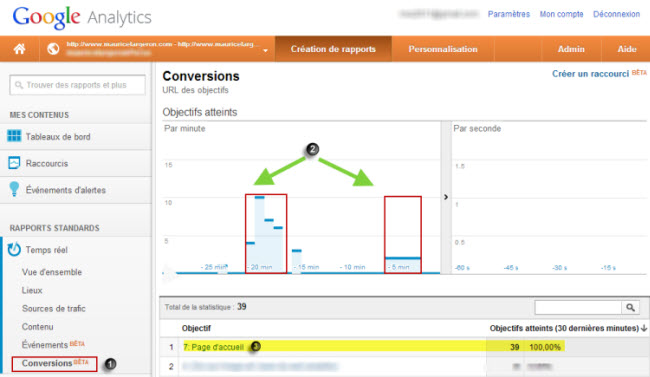Click the Déconnexion link
The width and height of the screenshot is (650, 377).
tap(616, 14)
